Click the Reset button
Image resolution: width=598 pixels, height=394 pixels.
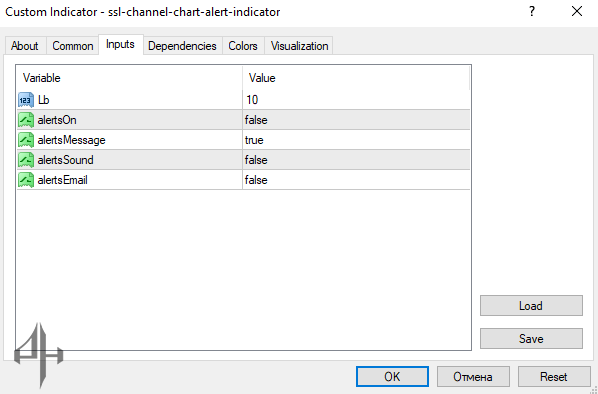pos(554,377)
